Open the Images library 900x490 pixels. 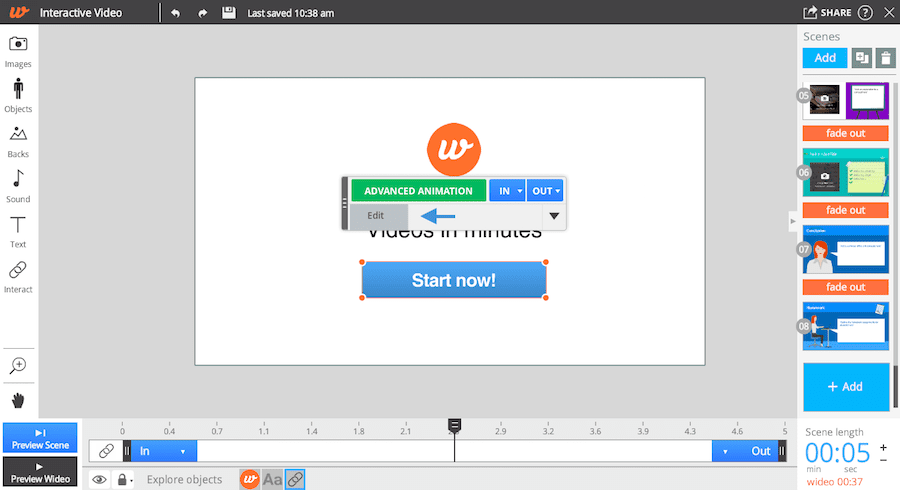pyautogui.click(x=18, y=51)
